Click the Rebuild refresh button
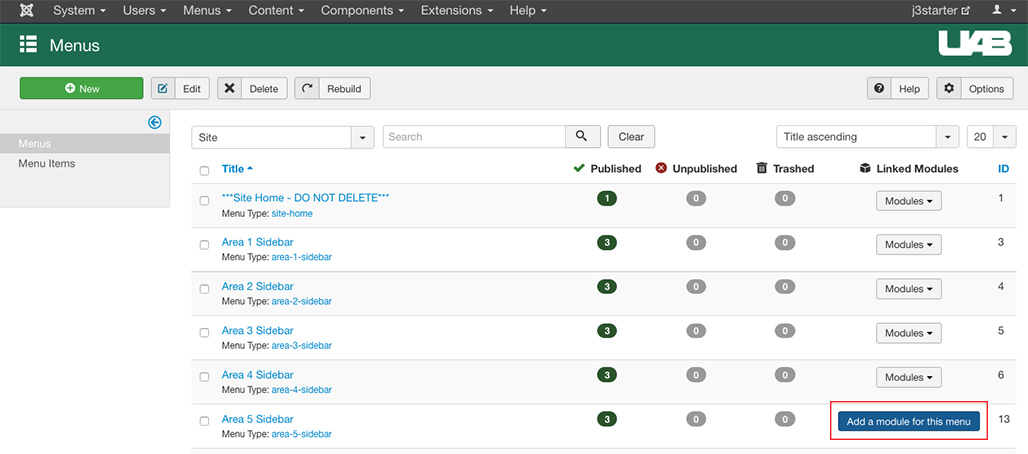The width and height of the screenshot is (1028, 454). tap(332, 89)
